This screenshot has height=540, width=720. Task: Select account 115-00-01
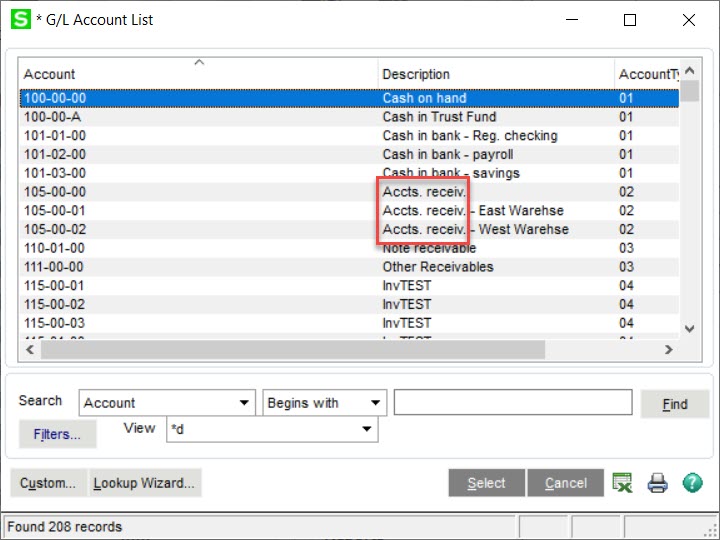[349, 286]
